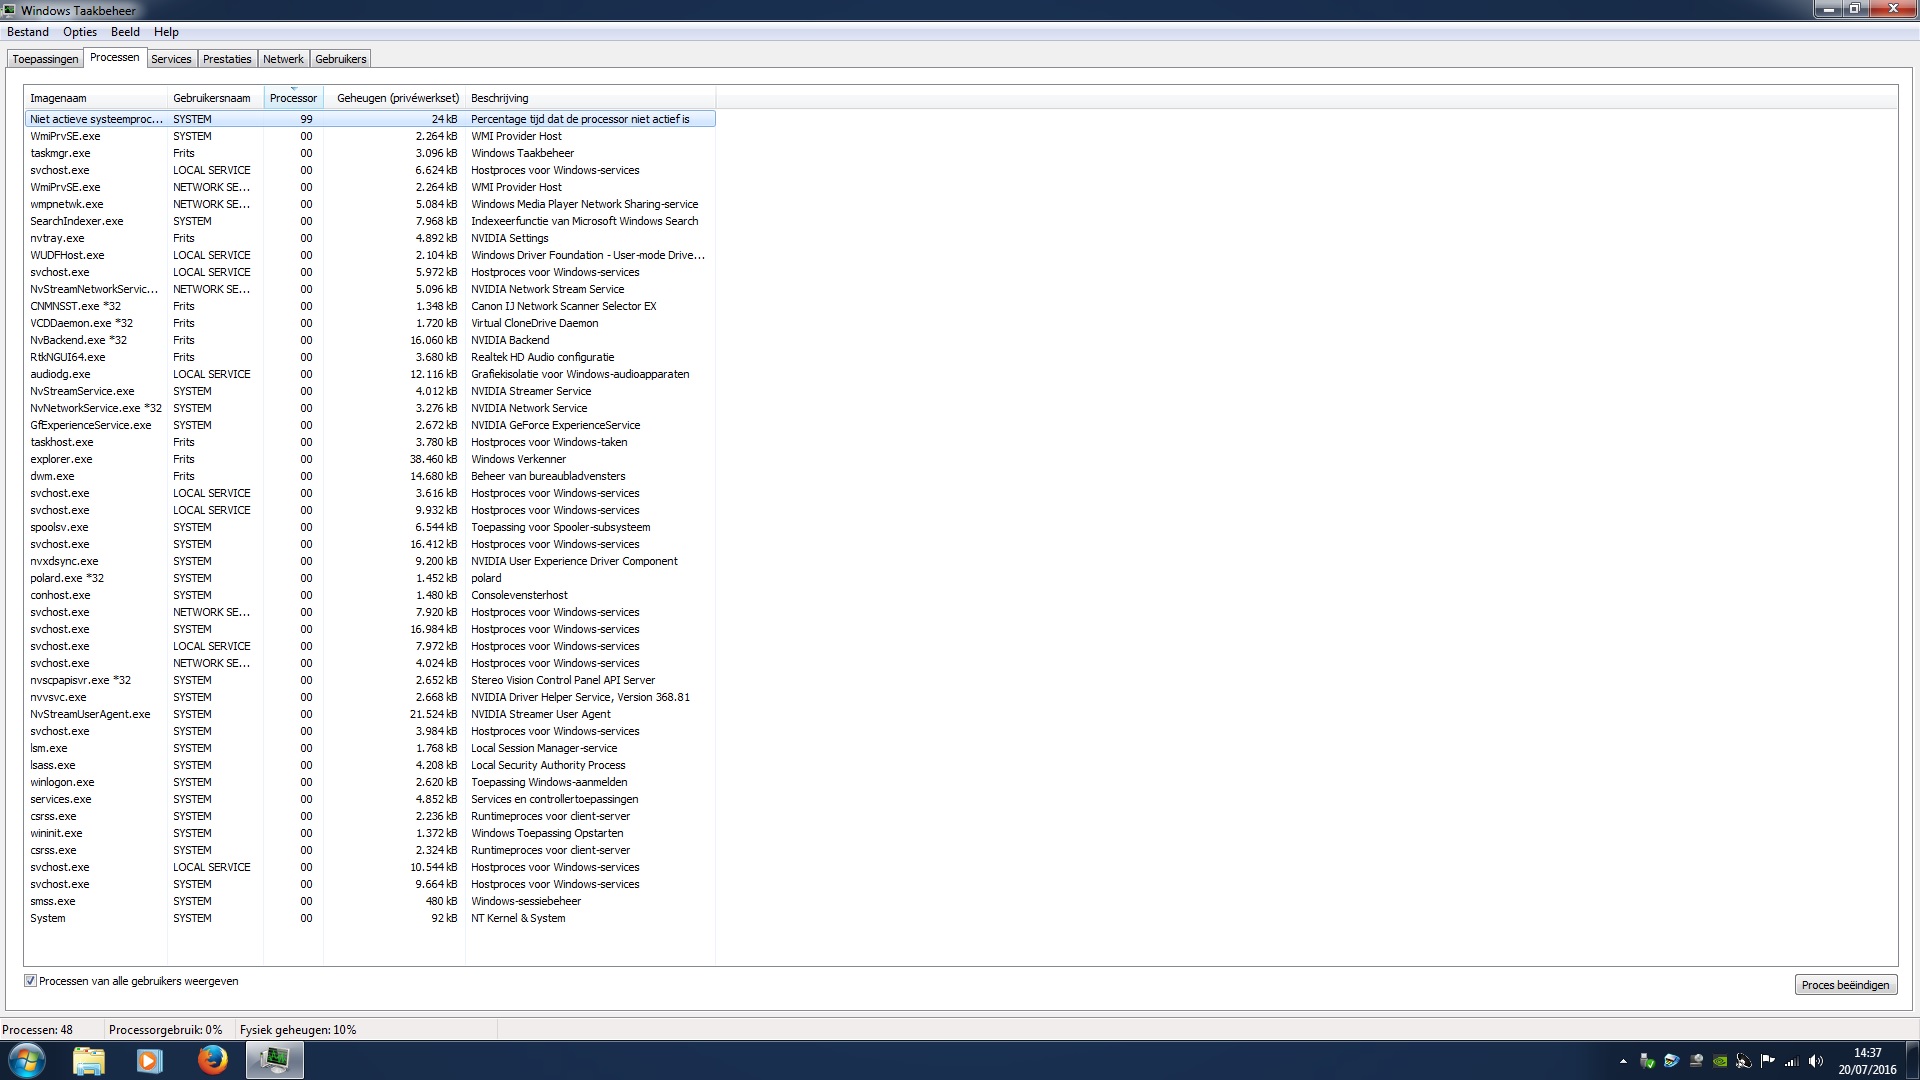Select SearchIndexer.exe in the list
Viewport: 1920px width, 1080px height.
coord(370,221)
